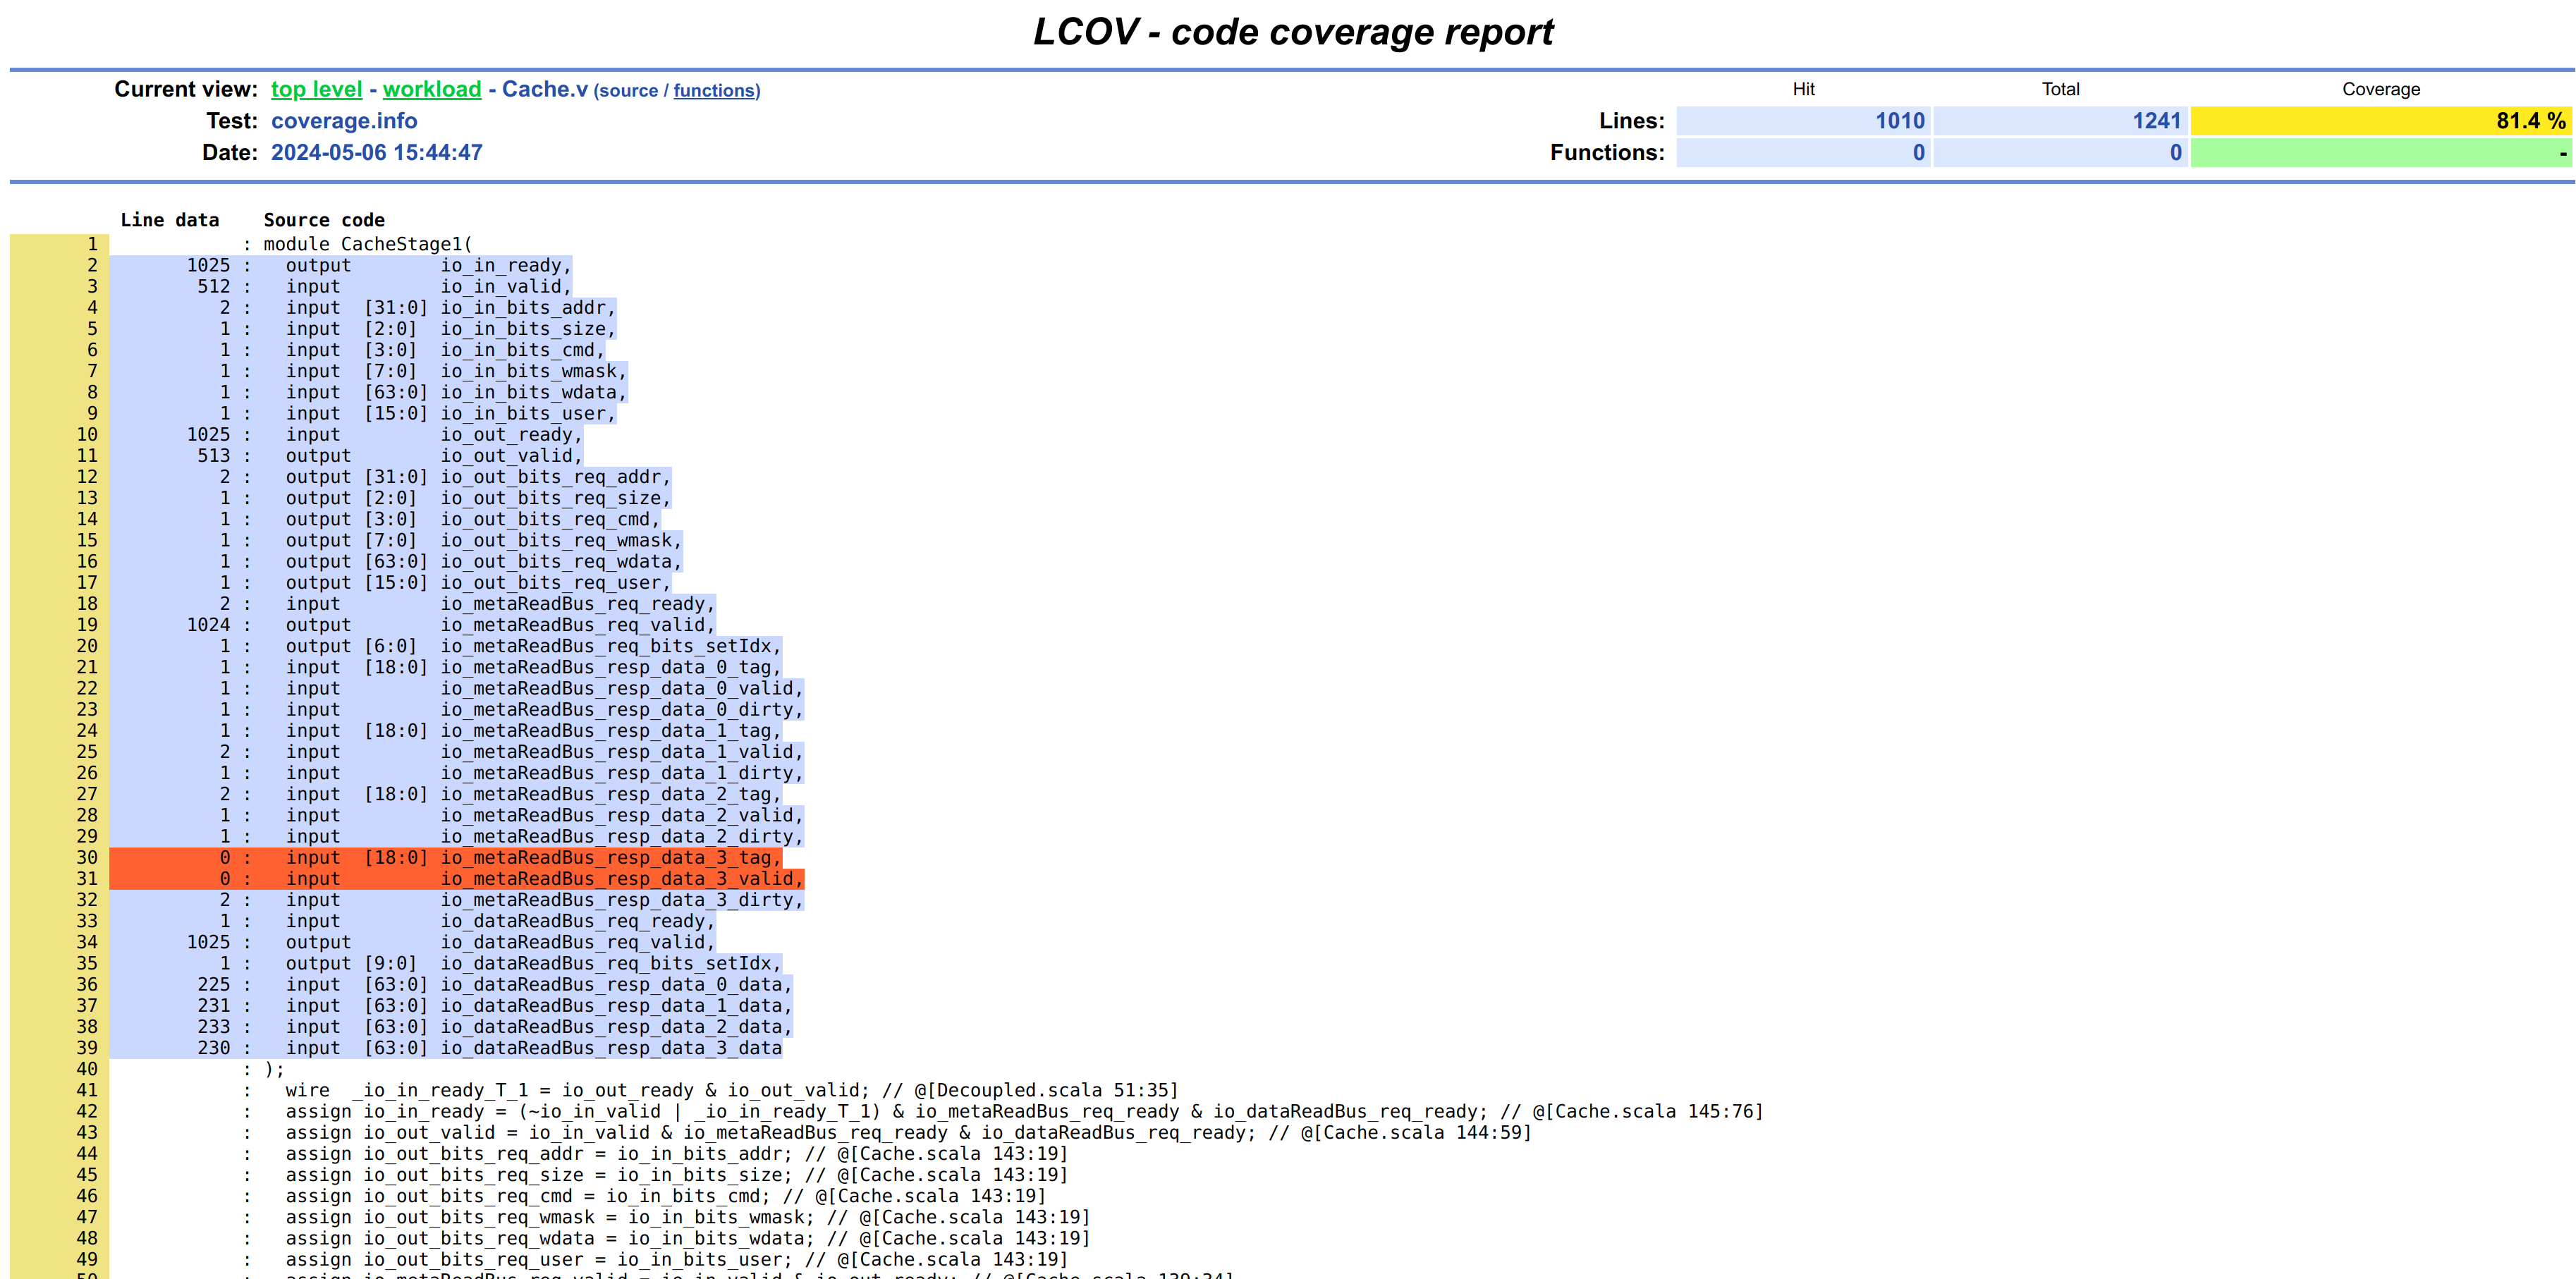Click the 'coverage.info' test name
The image size is (2576, 1279).
click(x=344, y=121)
